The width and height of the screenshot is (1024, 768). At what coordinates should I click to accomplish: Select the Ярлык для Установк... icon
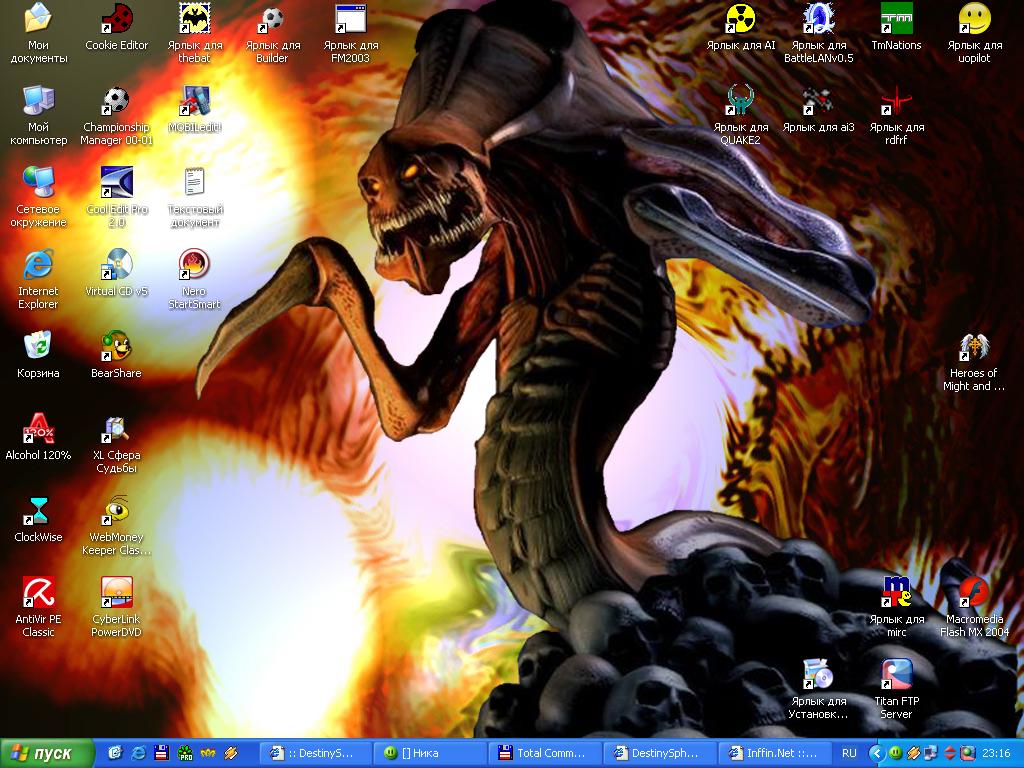(818, 690)
